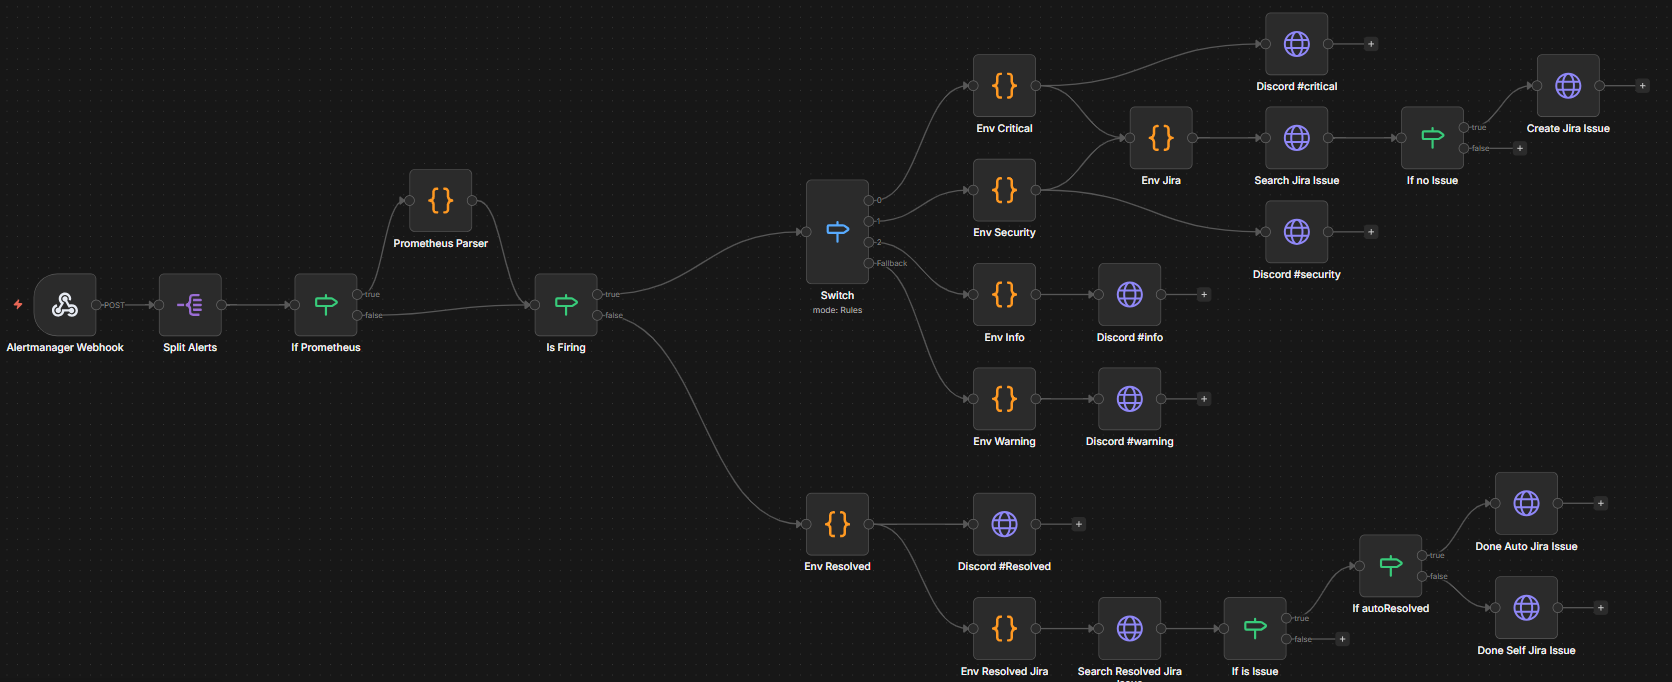Click the Discord #warning HTTP node
This screenshot has width=1672, height=682.
1129,399
